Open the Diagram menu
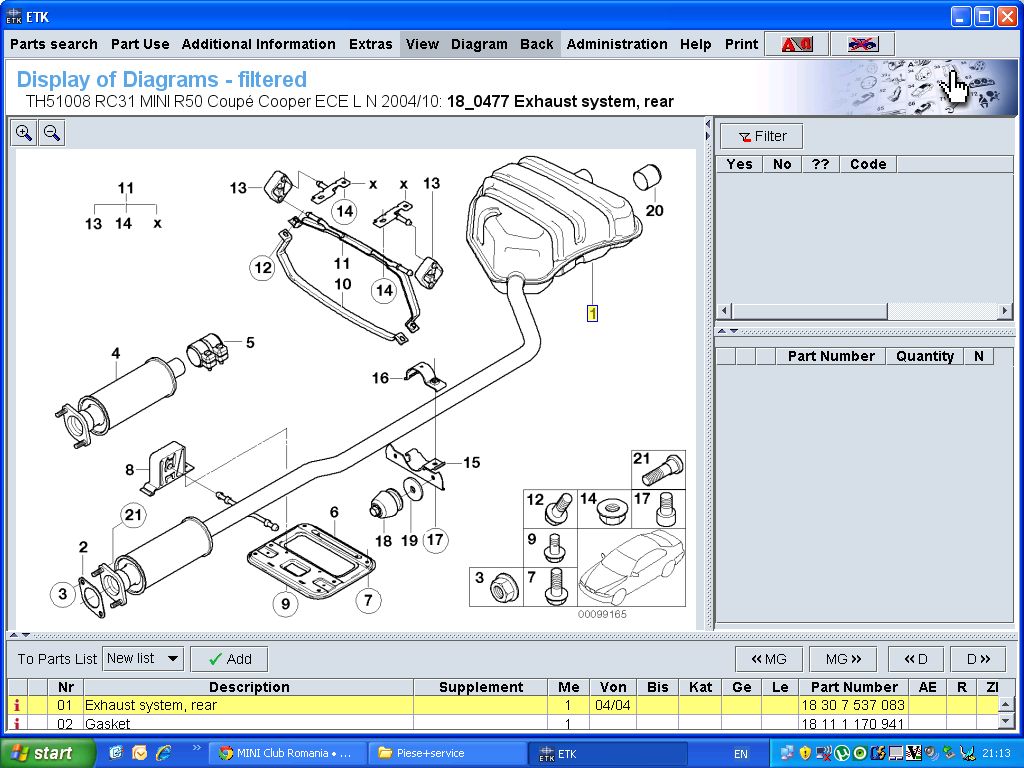This screenshot has height=768, width=1024. pyautogui.click(x=479, y=44)
